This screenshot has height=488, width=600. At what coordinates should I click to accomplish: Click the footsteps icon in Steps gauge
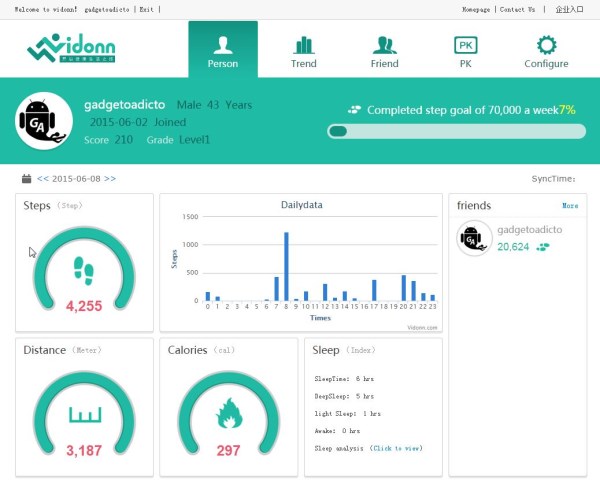[84, 270]
